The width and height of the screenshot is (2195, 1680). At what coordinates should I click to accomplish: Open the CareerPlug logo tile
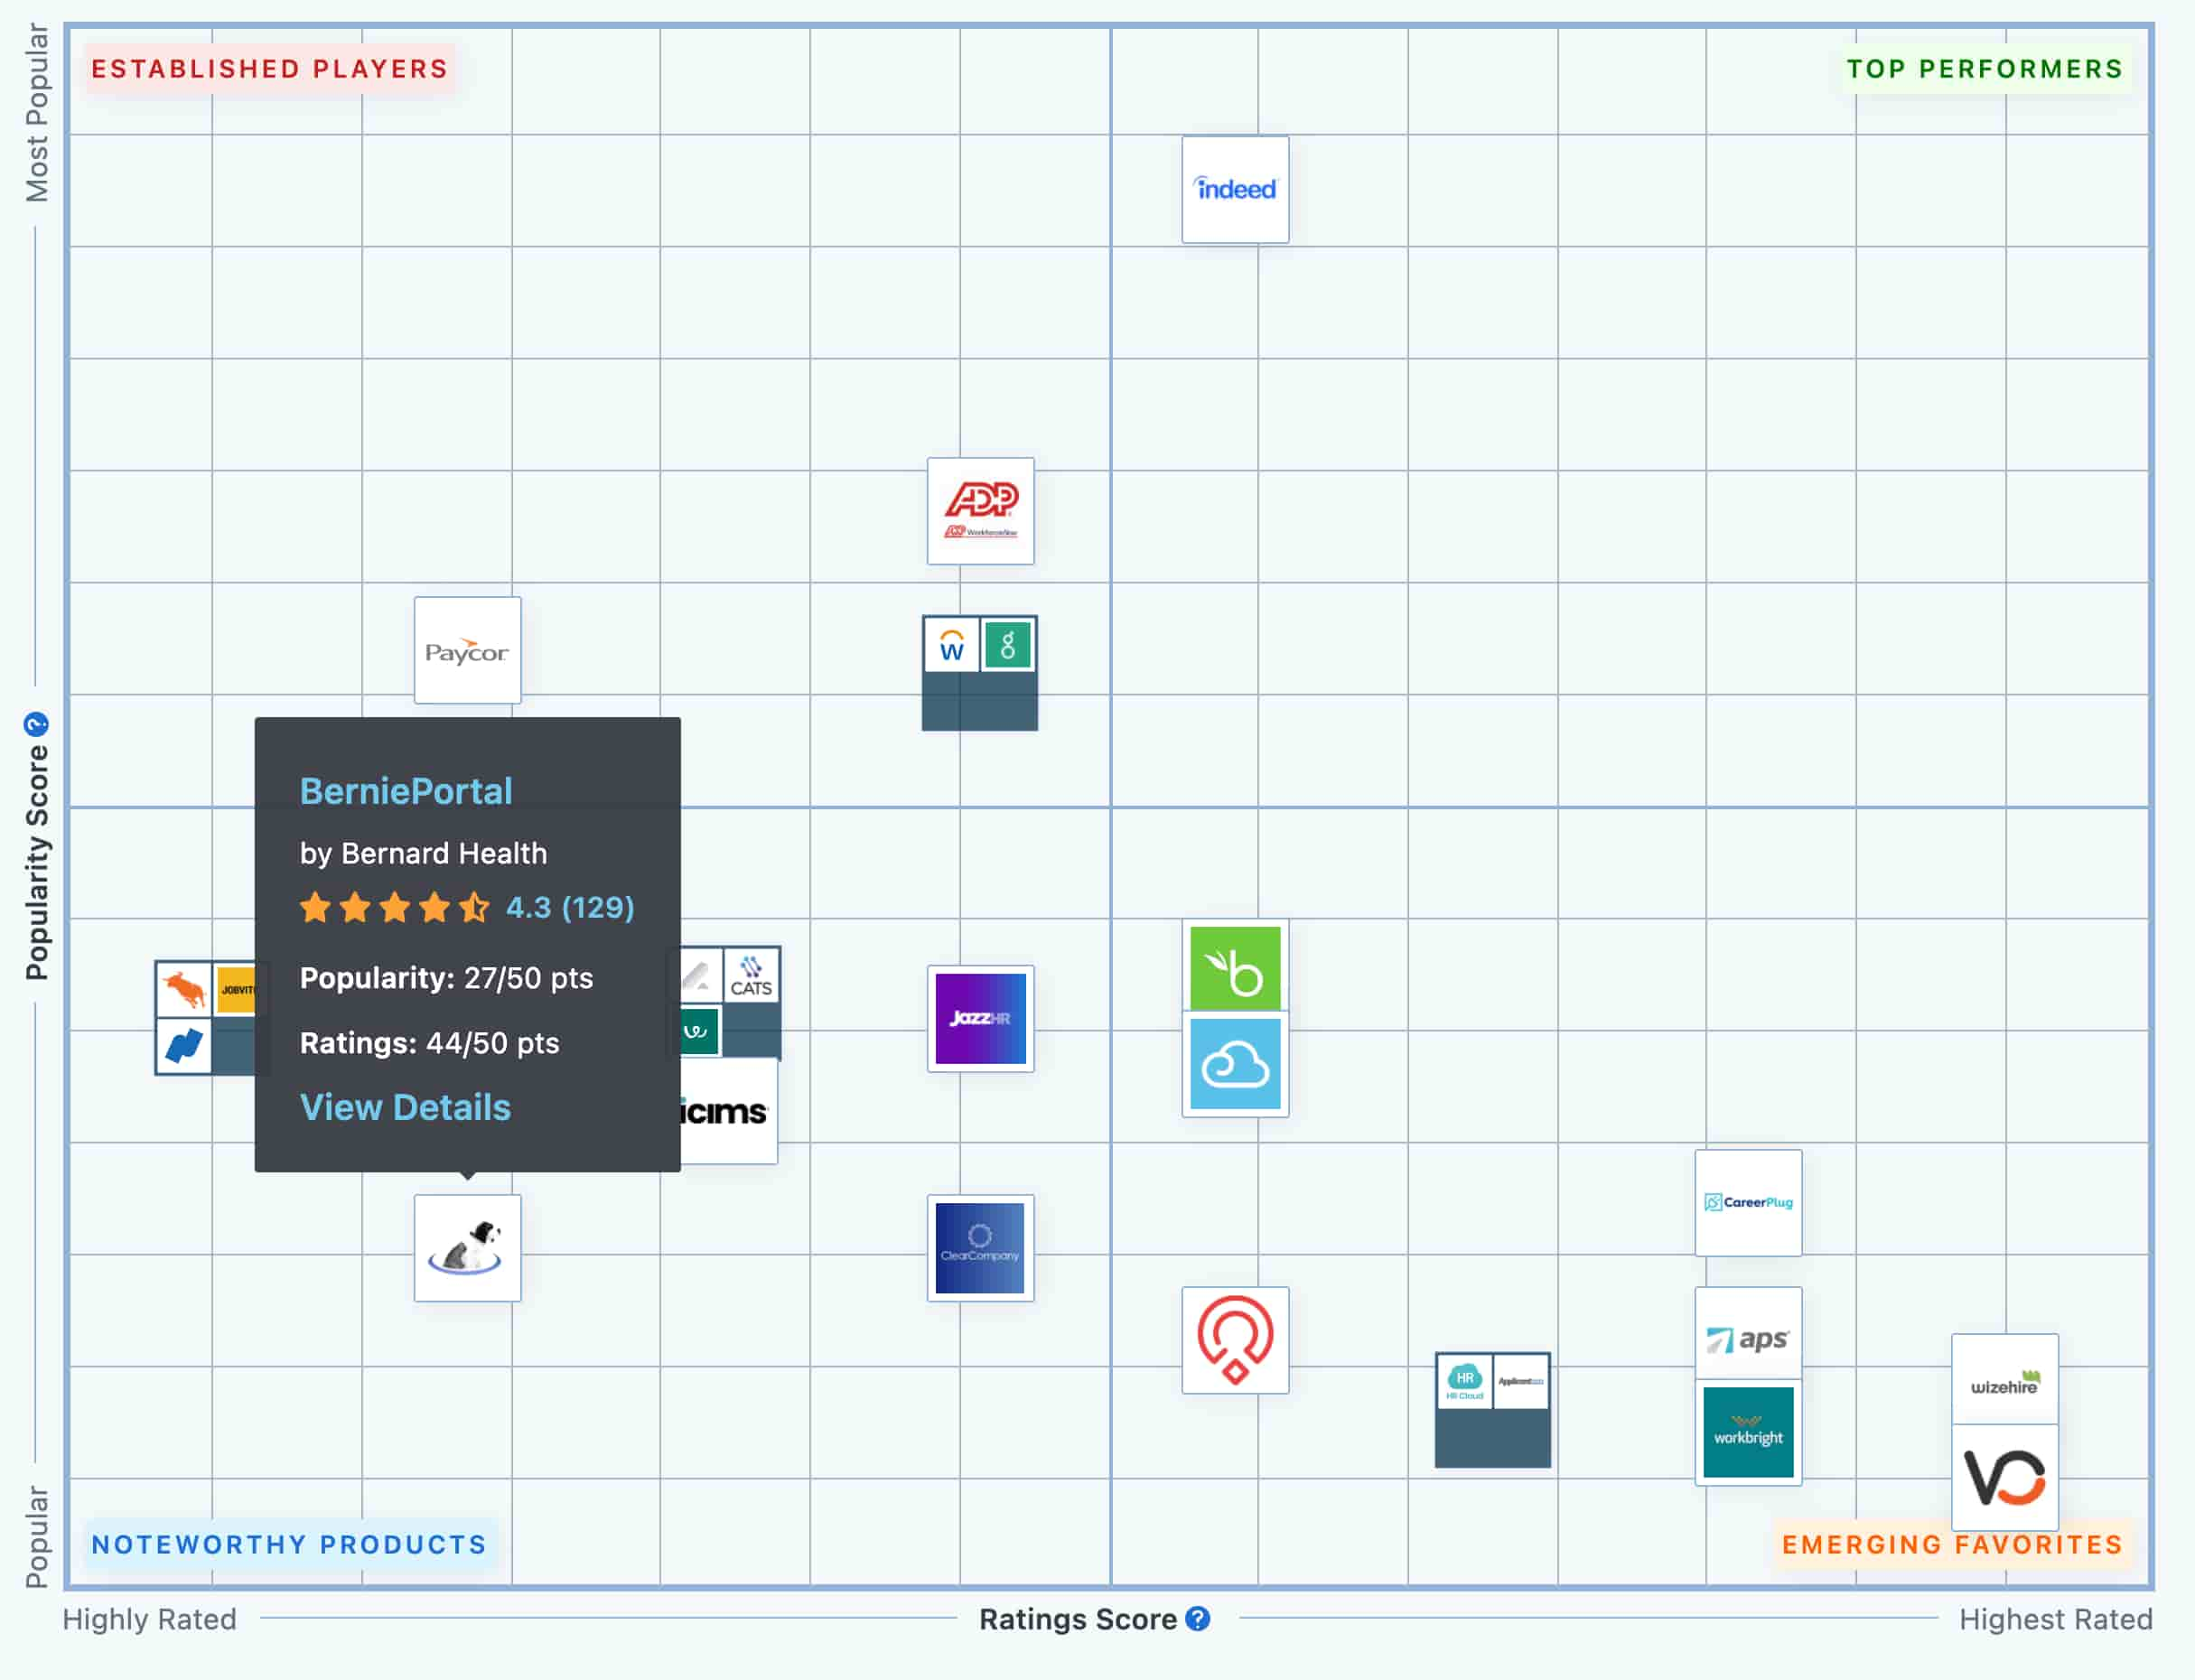pos(1748,1203)
